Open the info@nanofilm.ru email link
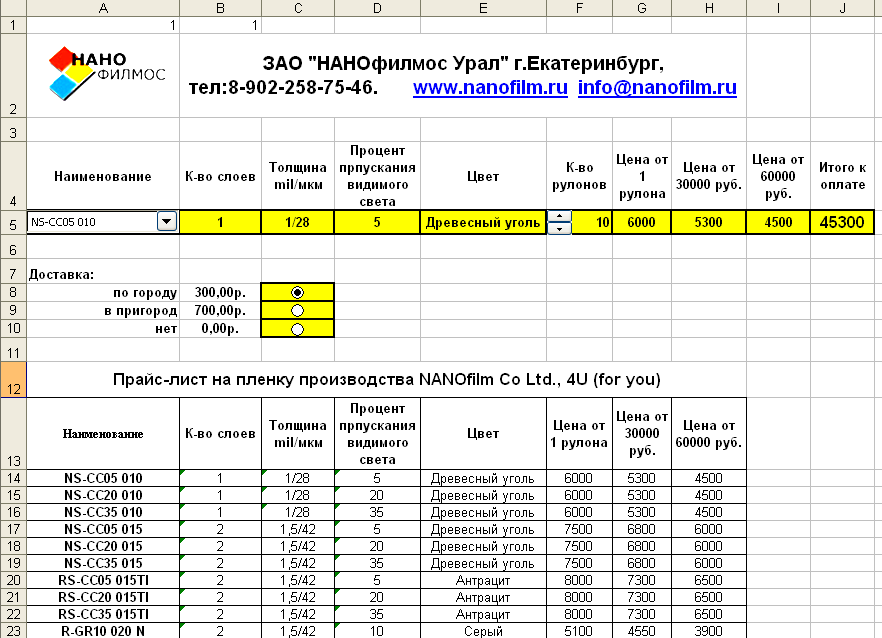Image resolution: width=882 pixels, height=638 pixels. [x=657, y=88]
